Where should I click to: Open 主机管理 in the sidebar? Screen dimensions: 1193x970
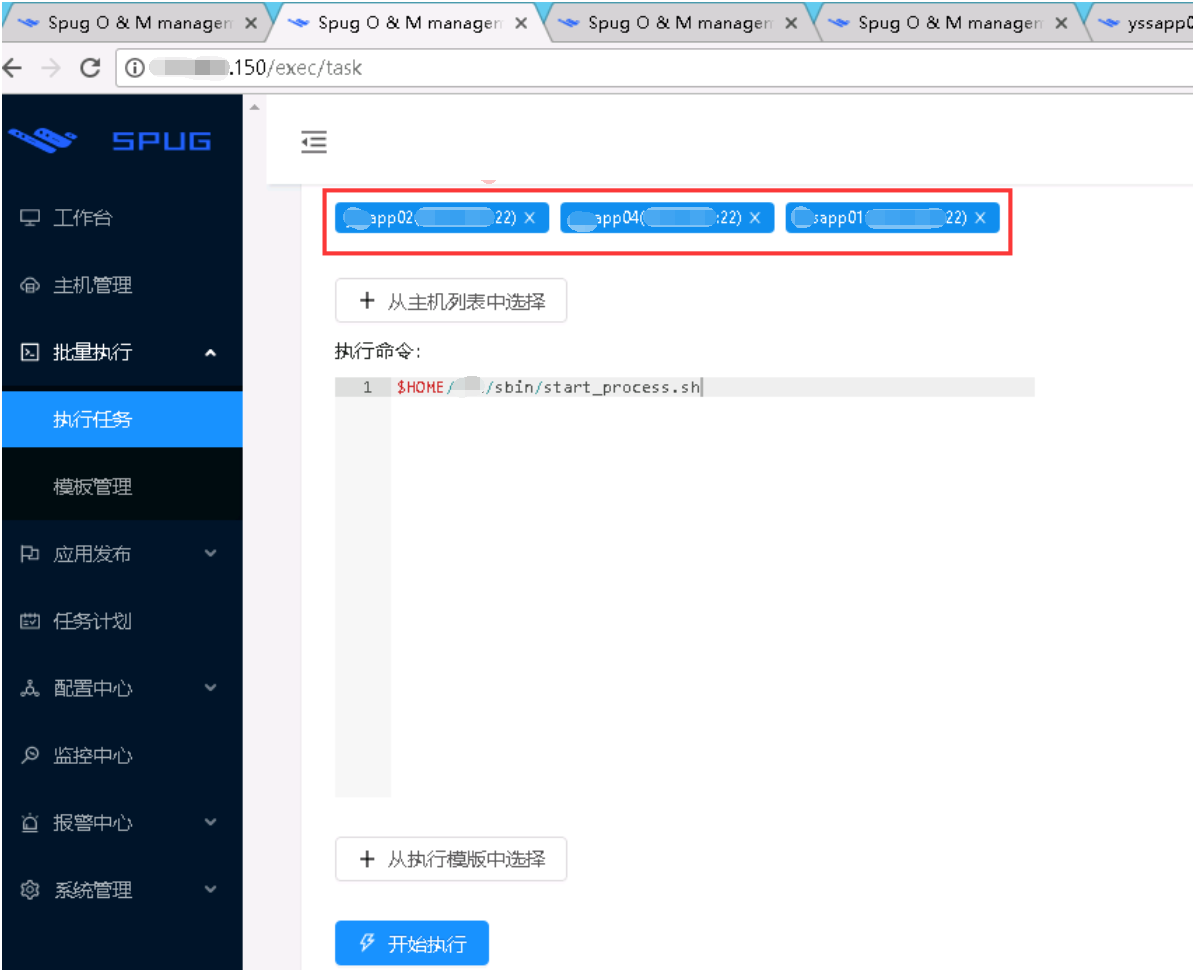pos(122,285)
